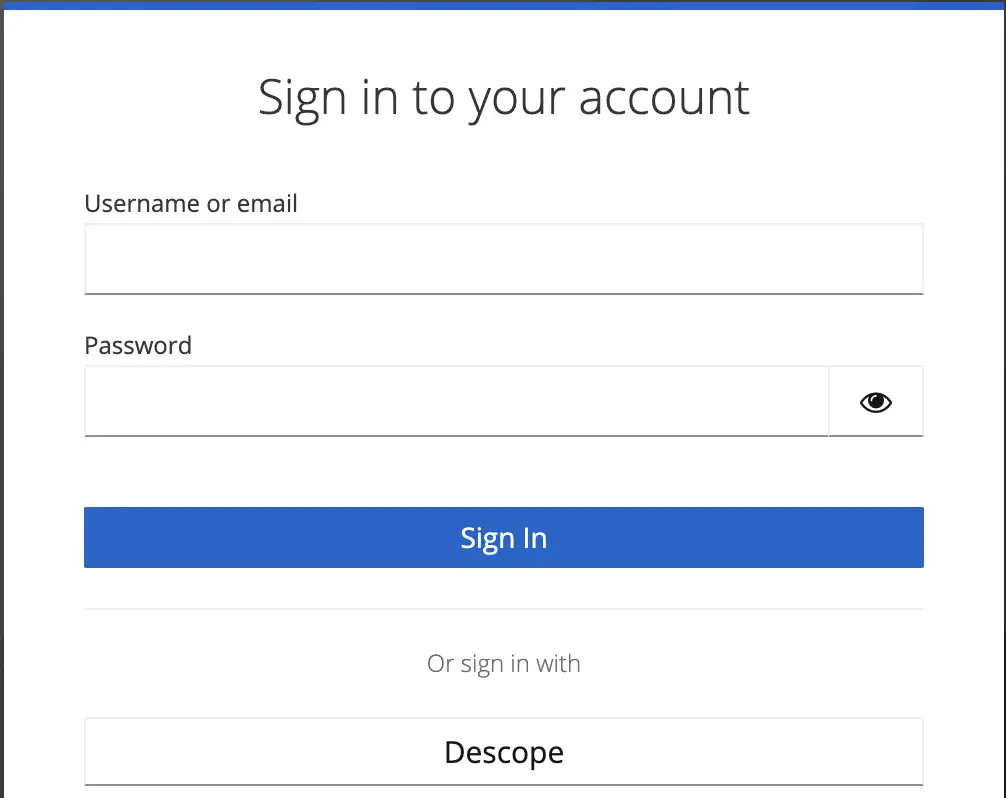This screenshot has height=798, width=1006.
Task: Click the Password label text
Action: 138,345
